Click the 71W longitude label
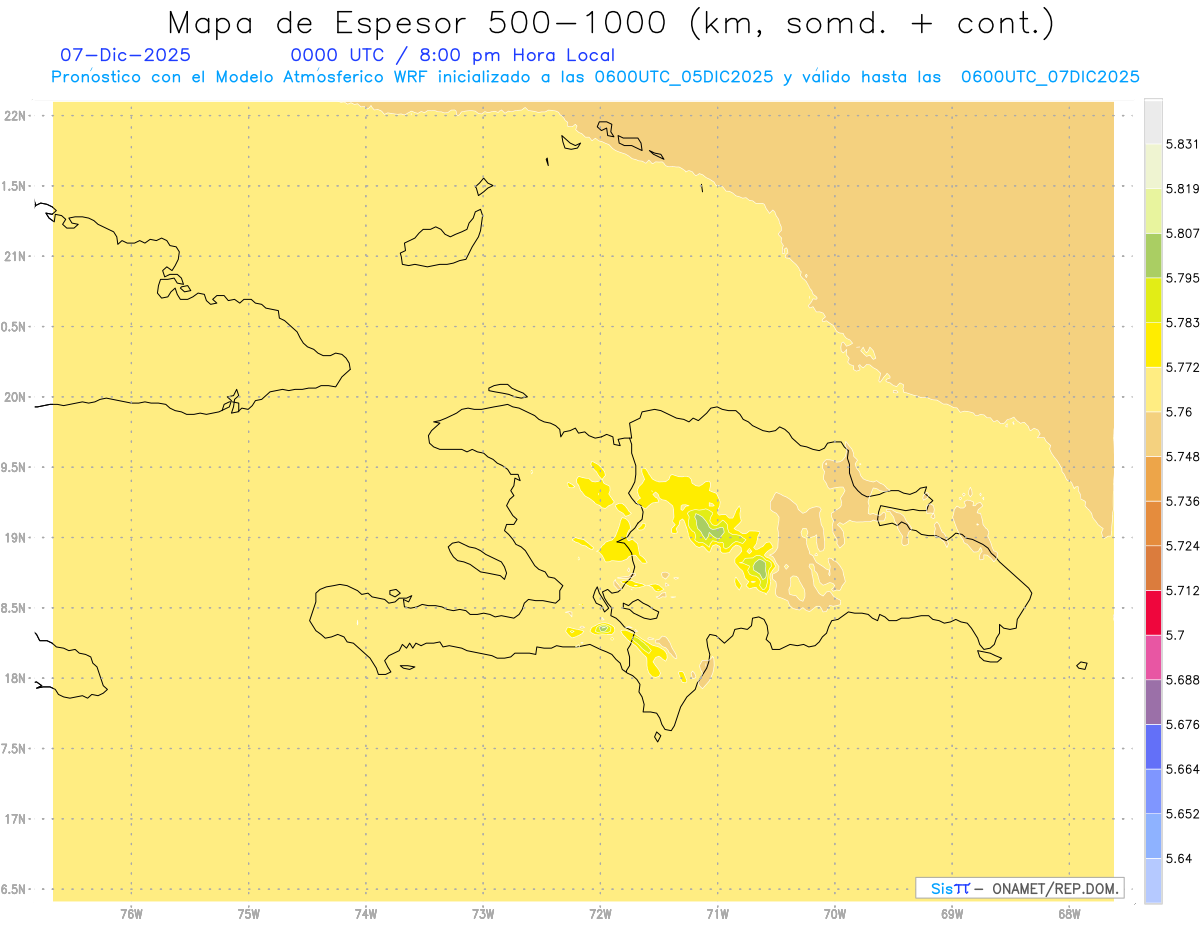 click(x=717, y=913)
